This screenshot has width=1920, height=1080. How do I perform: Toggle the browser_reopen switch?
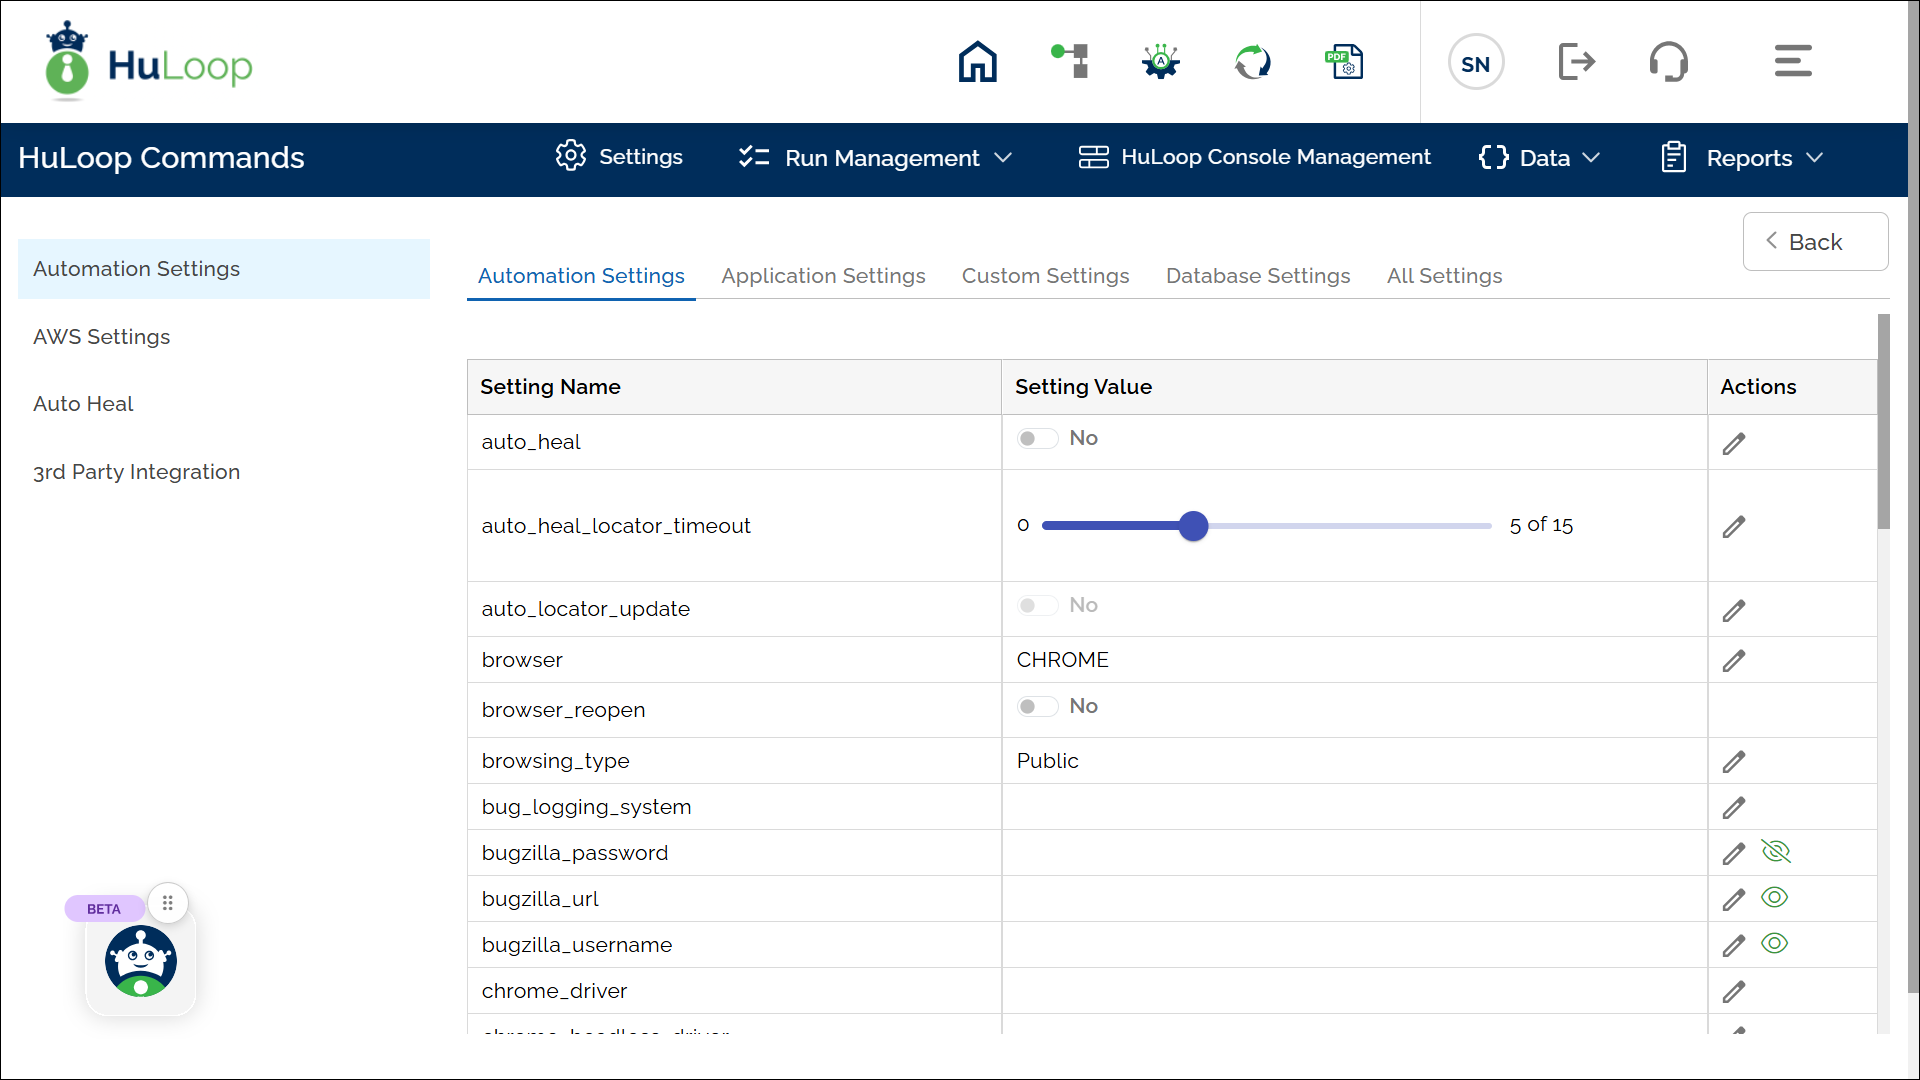1037,707
